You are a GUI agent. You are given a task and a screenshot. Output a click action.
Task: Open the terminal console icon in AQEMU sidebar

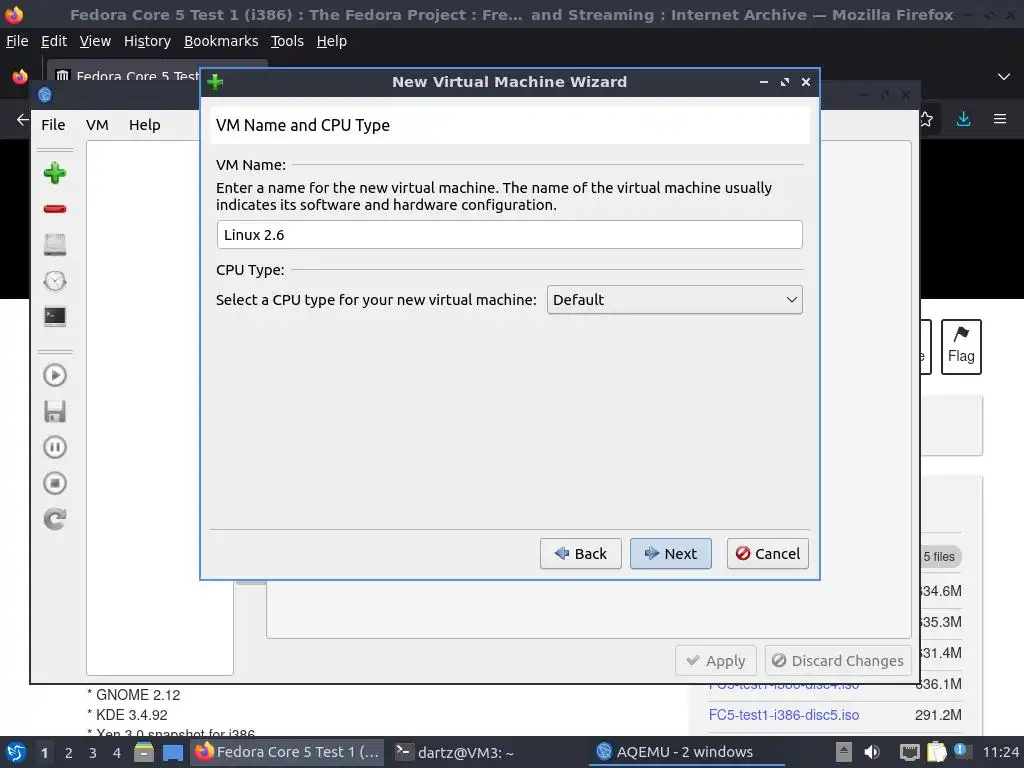pyautogui.click(x=55, y=317)
